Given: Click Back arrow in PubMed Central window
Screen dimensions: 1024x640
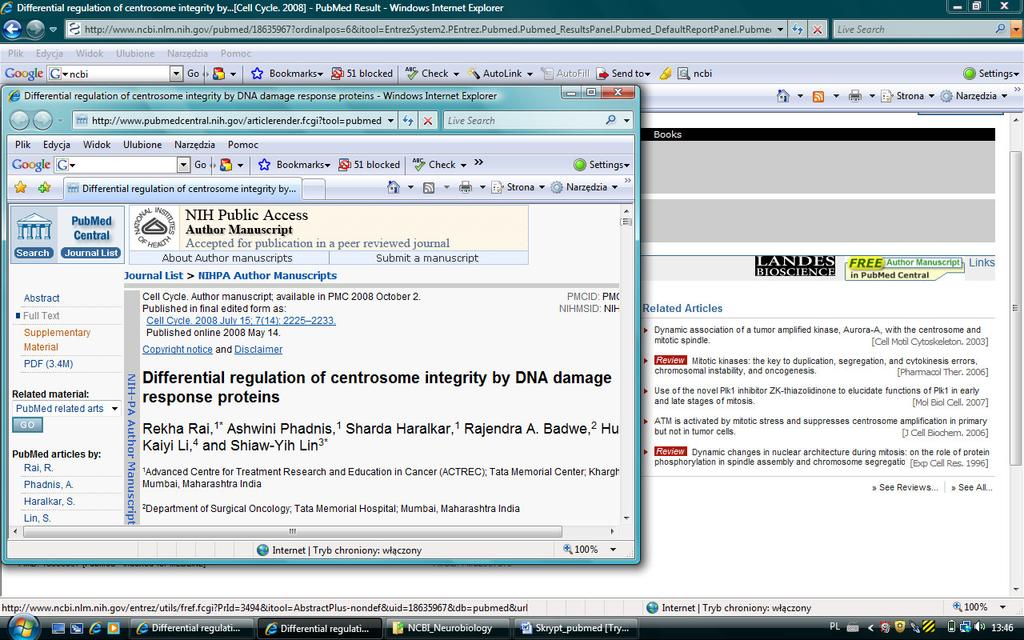Looking at the screenshot, I should point(20,120).
